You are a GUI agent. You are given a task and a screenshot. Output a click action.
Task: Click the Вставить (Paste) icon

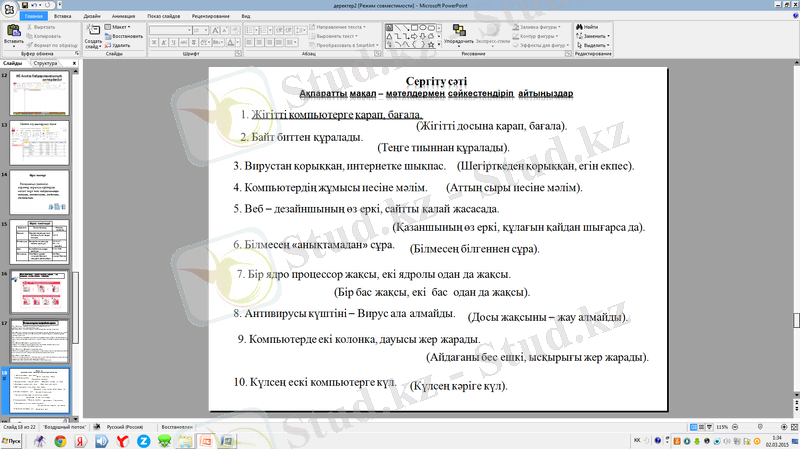[x=13, y=32]
